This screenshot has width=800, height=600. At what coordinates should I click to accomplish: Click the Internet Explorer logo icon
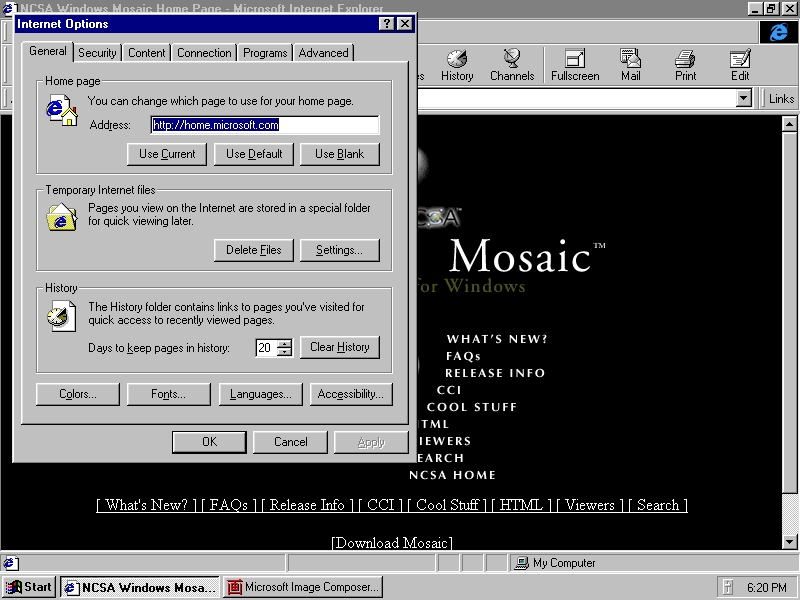(x=778, y=32)
